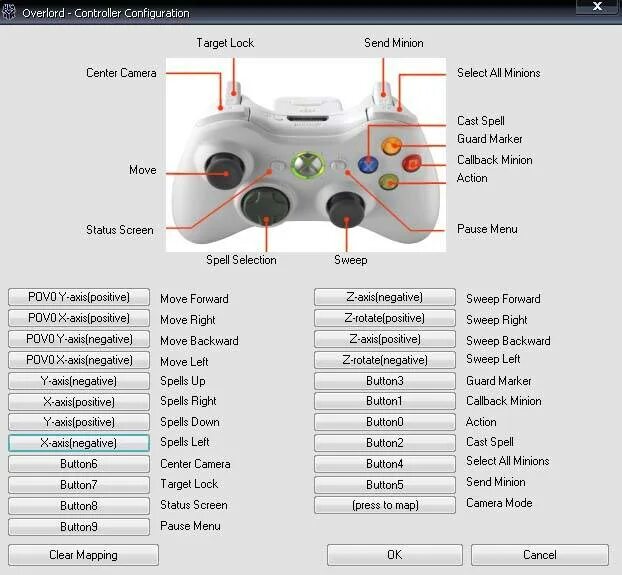Remap Move Backward button POV0 Y-axis(negative)
Viewport: 622px width, 575px height.
[79, 339]
